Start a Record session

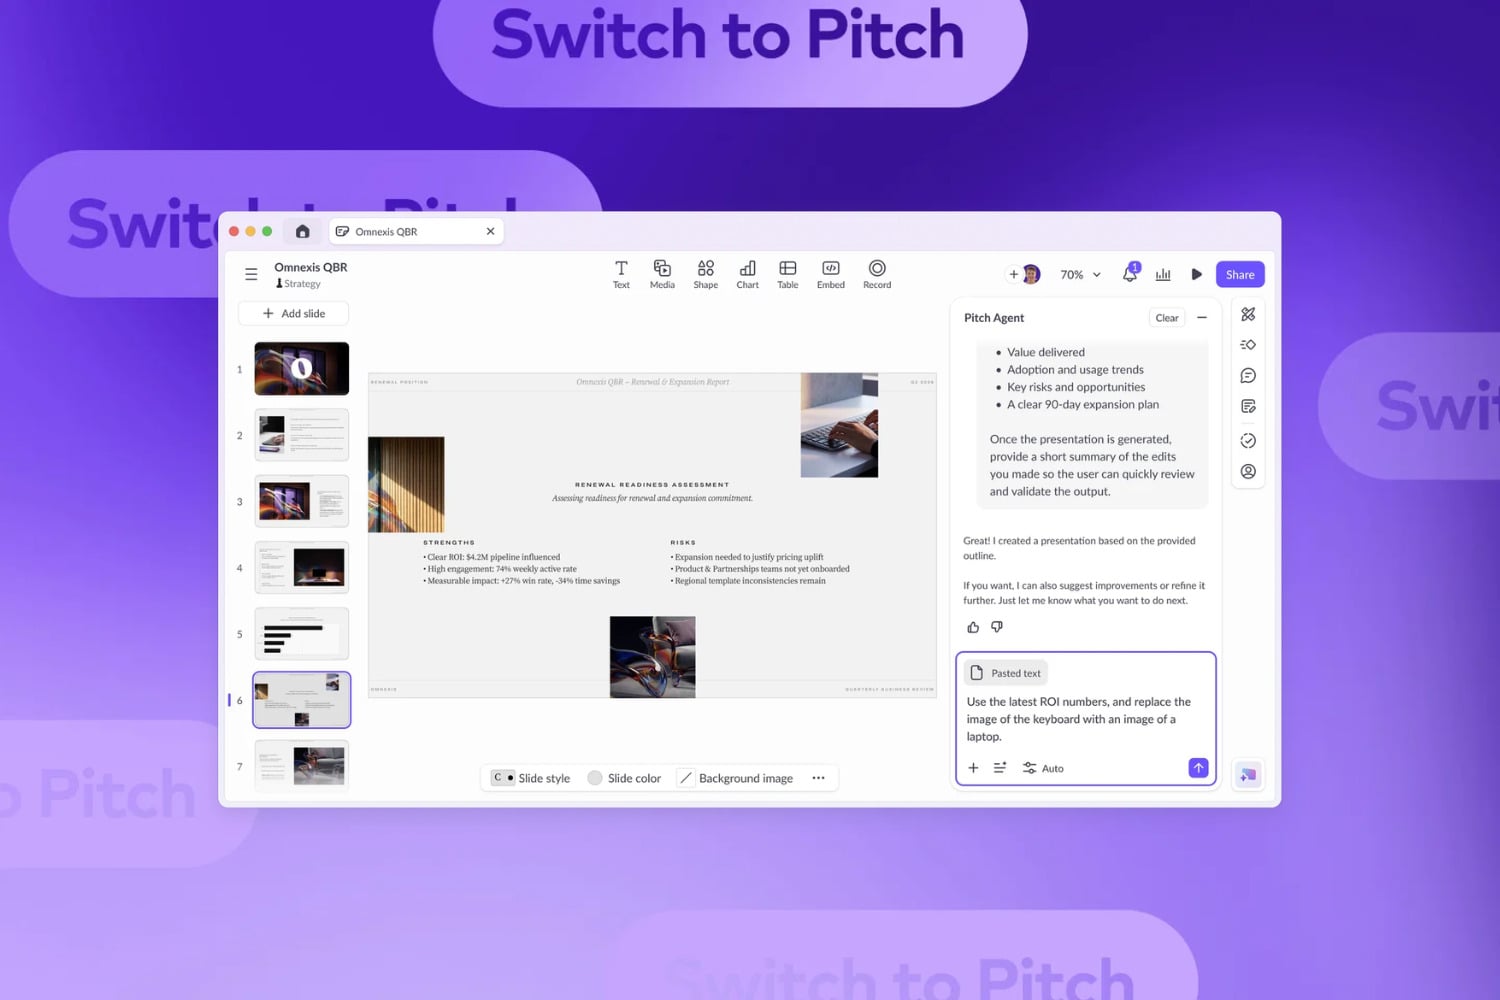(x=877, y=274)
